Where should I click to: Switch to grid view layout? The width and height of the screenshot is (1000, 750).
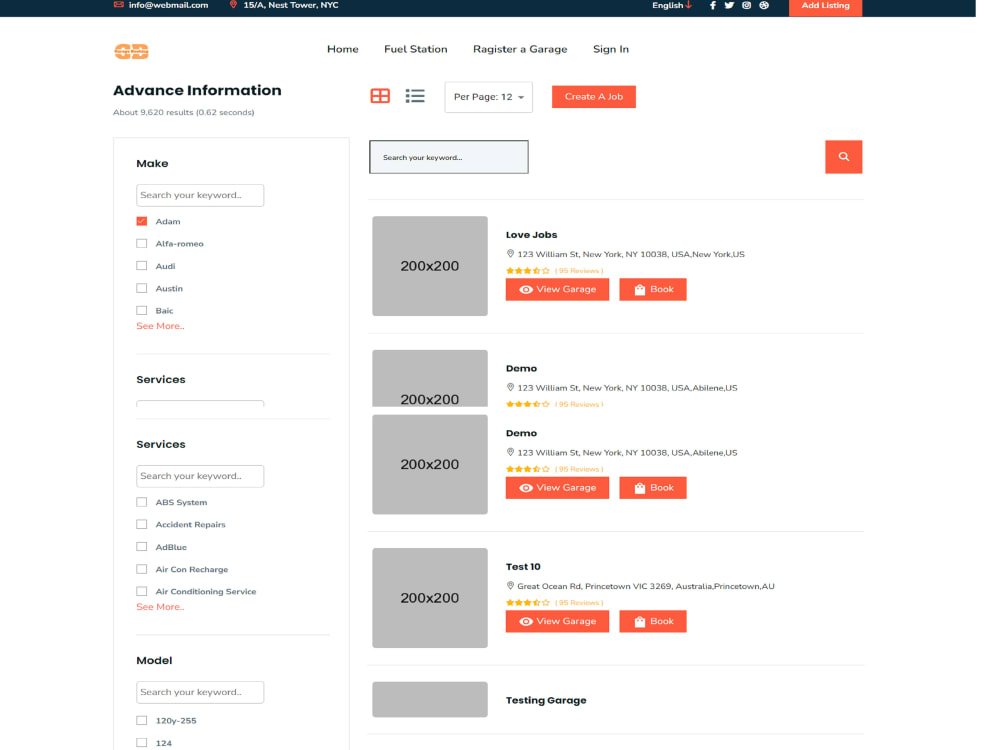point(380,96)
